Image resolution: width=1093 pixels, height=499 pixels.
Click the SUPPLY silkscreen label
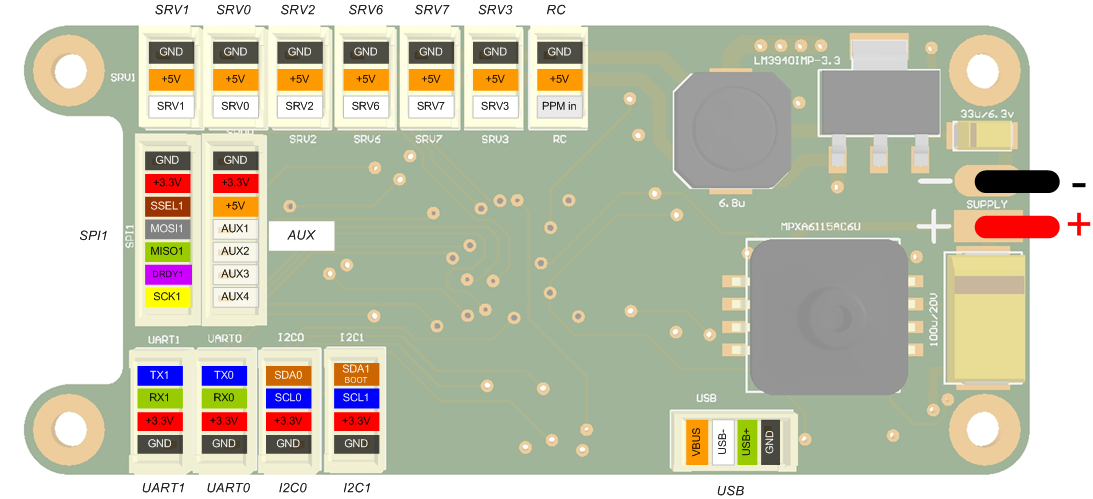986,205
